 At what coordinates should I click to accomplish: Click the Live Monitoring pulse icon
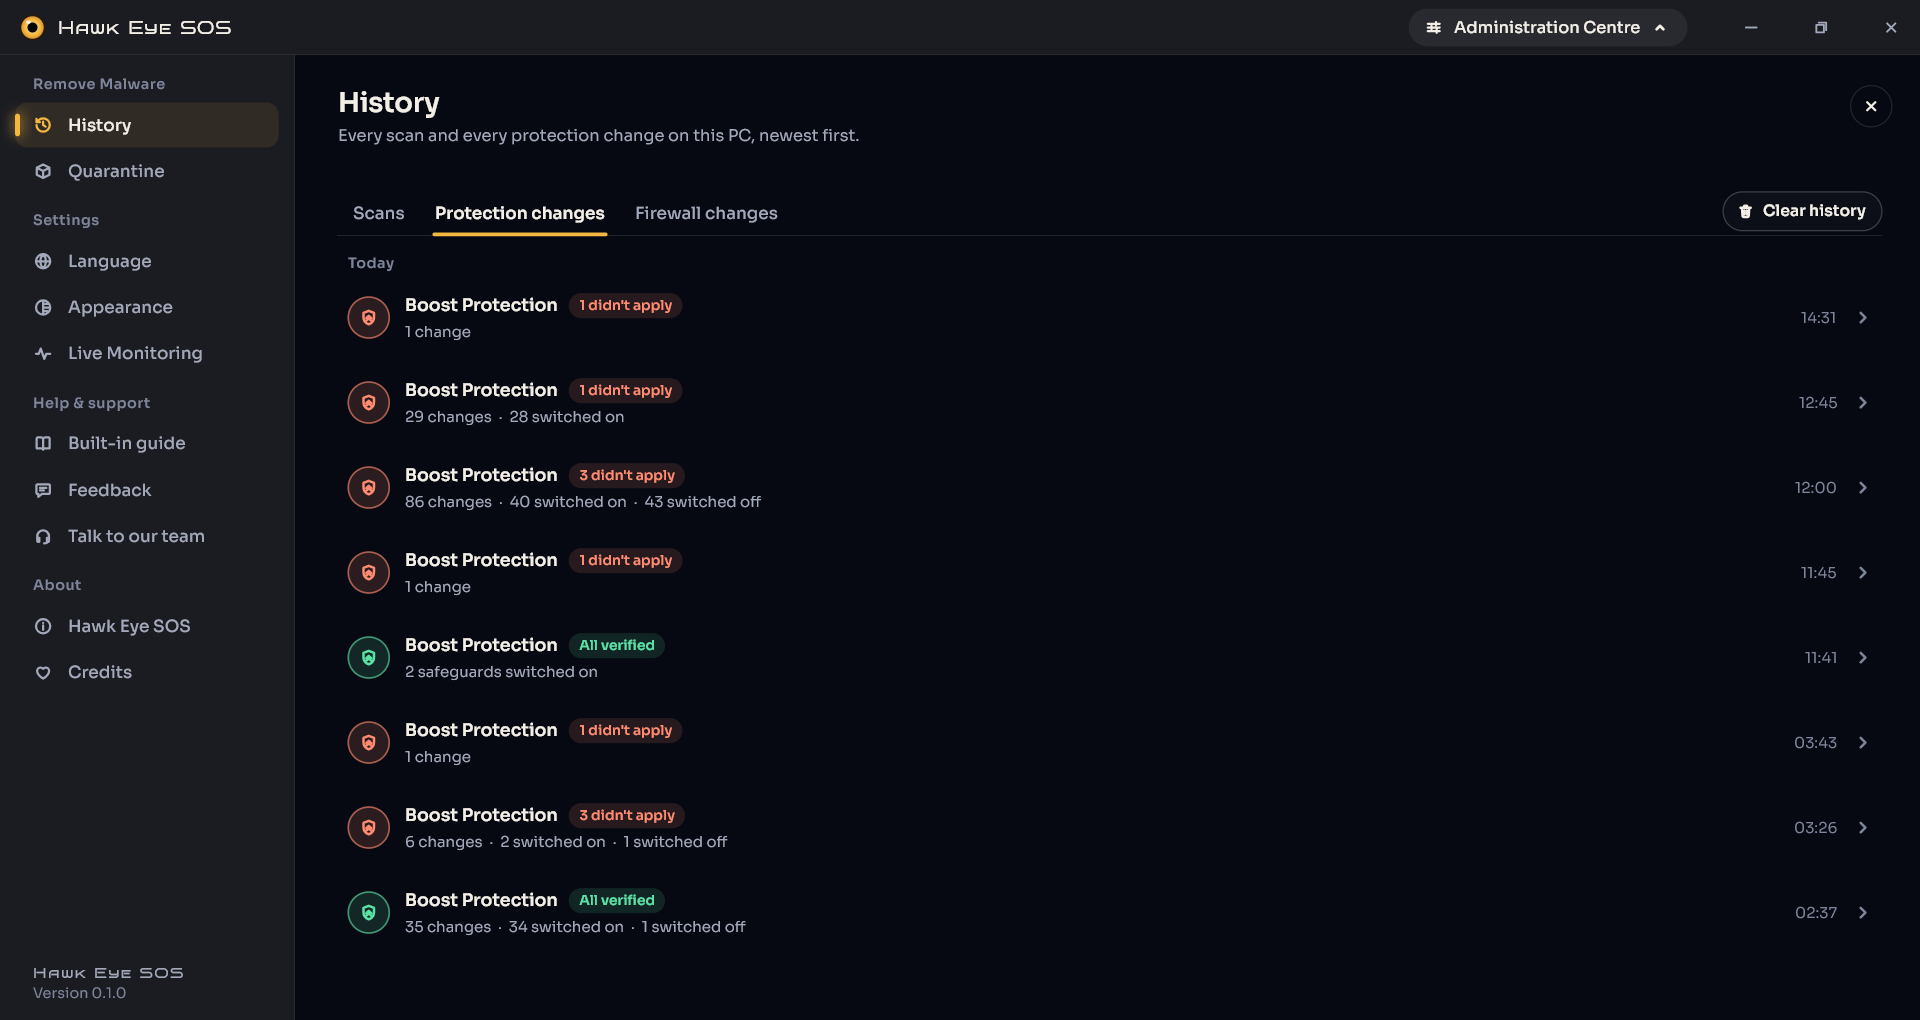point(43,353)
